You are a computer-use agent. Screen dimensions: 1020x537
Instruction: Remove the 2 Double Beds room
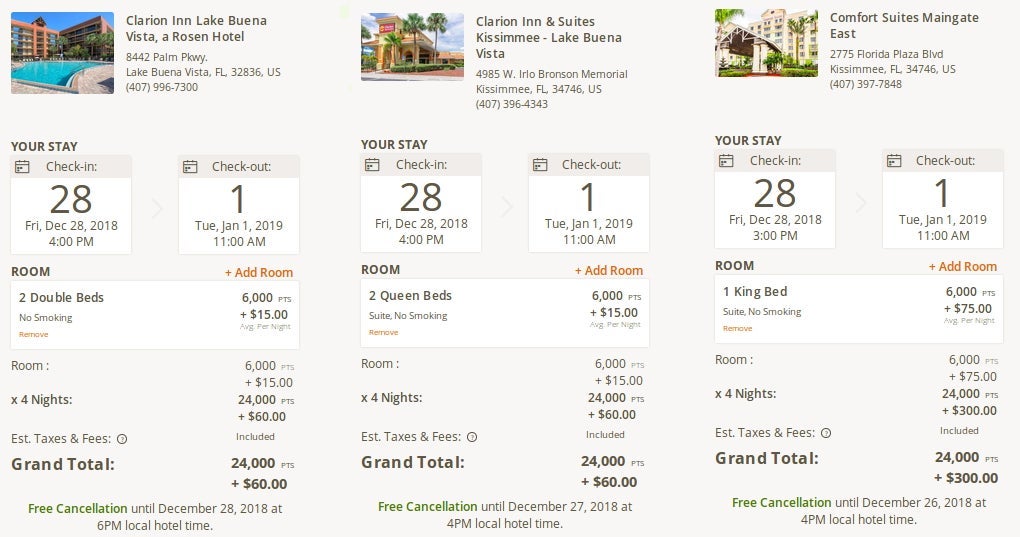click(x=34, y=334)
